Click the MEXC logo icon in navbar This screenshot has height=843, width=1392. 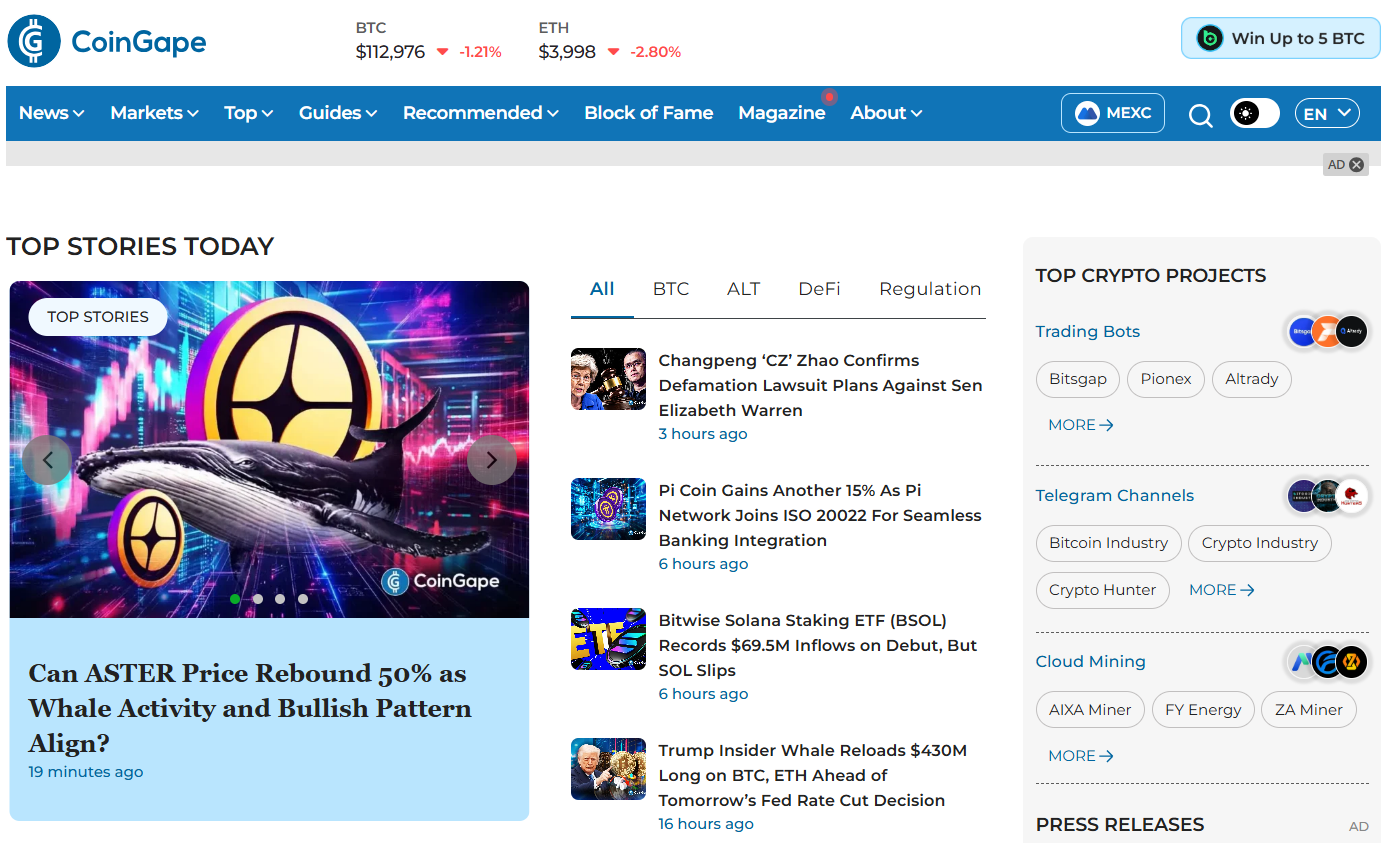click(1087, 113)
